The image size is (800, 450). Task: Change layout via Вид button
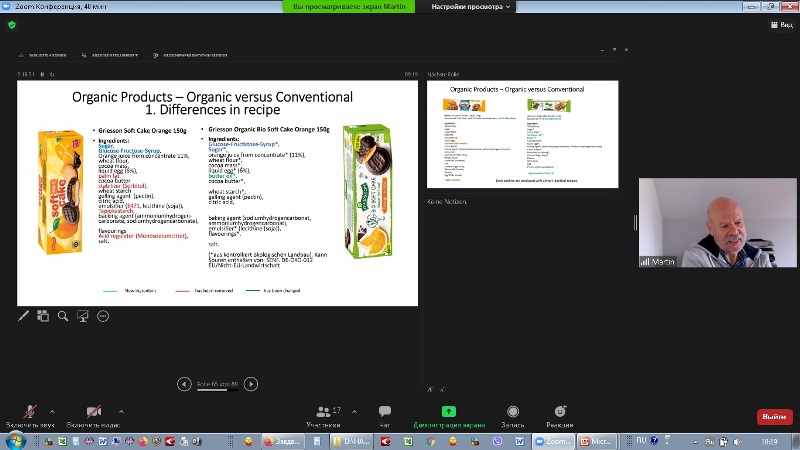782,24
